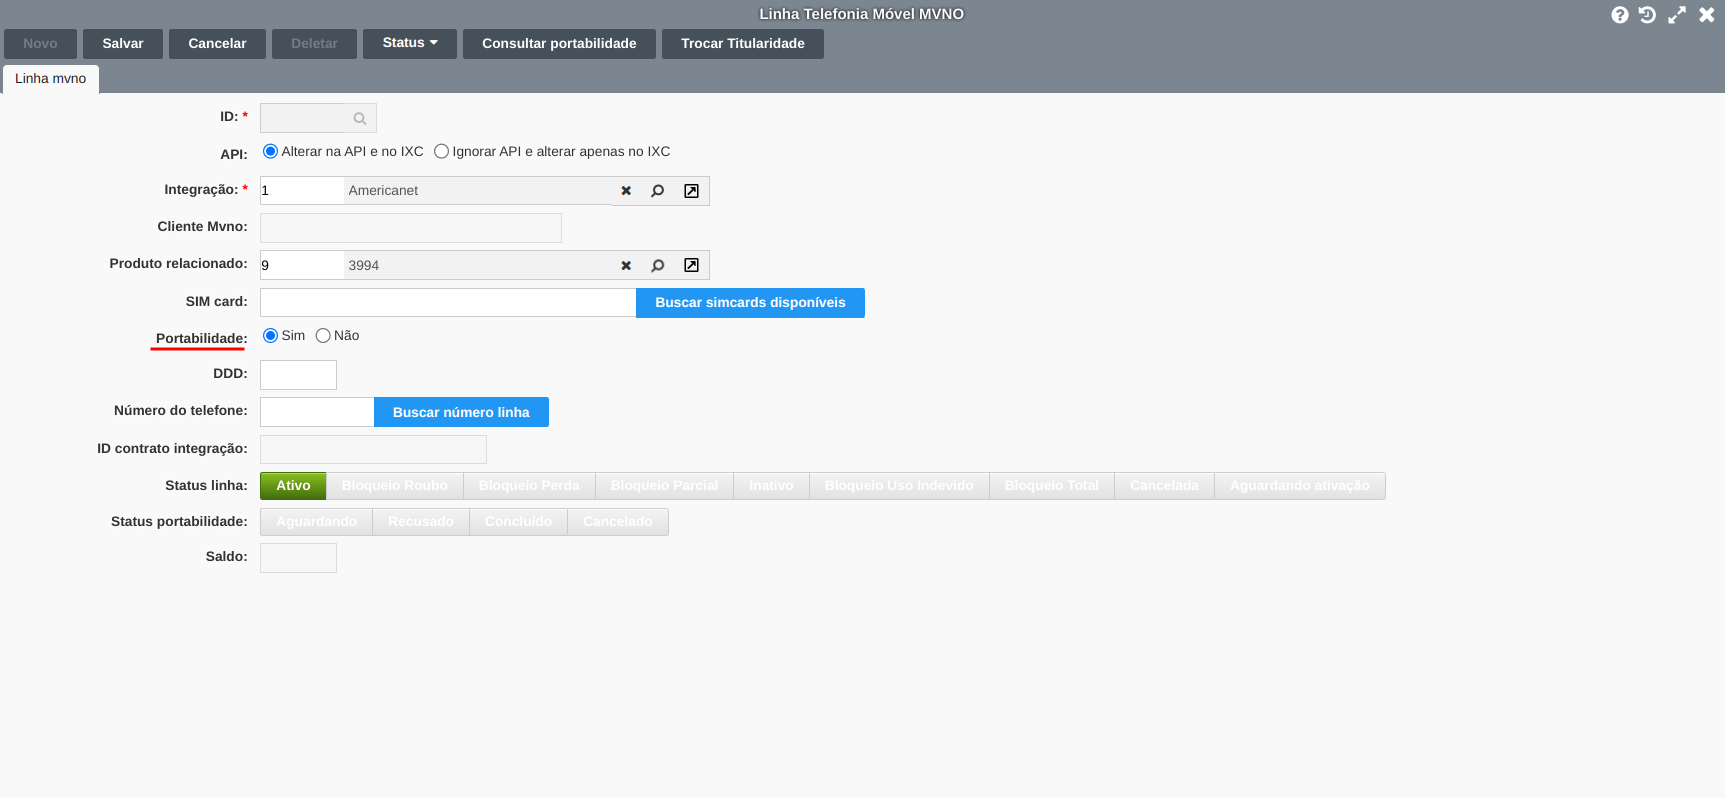Click Consultar portabilidade button
The height and width of the screenshot is (798, 1725).
tap(559, 44)
